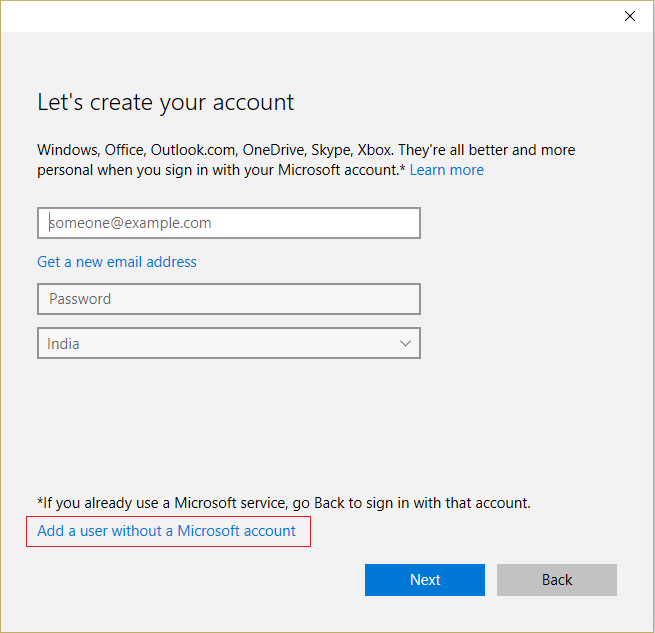Viewport: 655px width, 633px height.
Task: Click the someone@example.com email field
Action: coord(228,223)
